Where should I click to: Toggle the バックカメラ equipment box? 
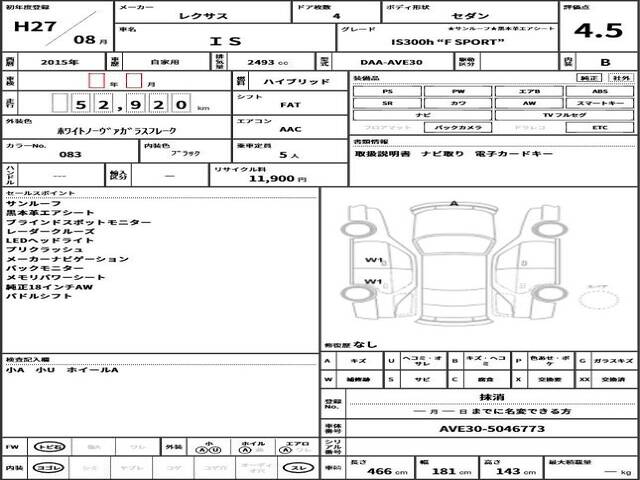pos(455,129)
